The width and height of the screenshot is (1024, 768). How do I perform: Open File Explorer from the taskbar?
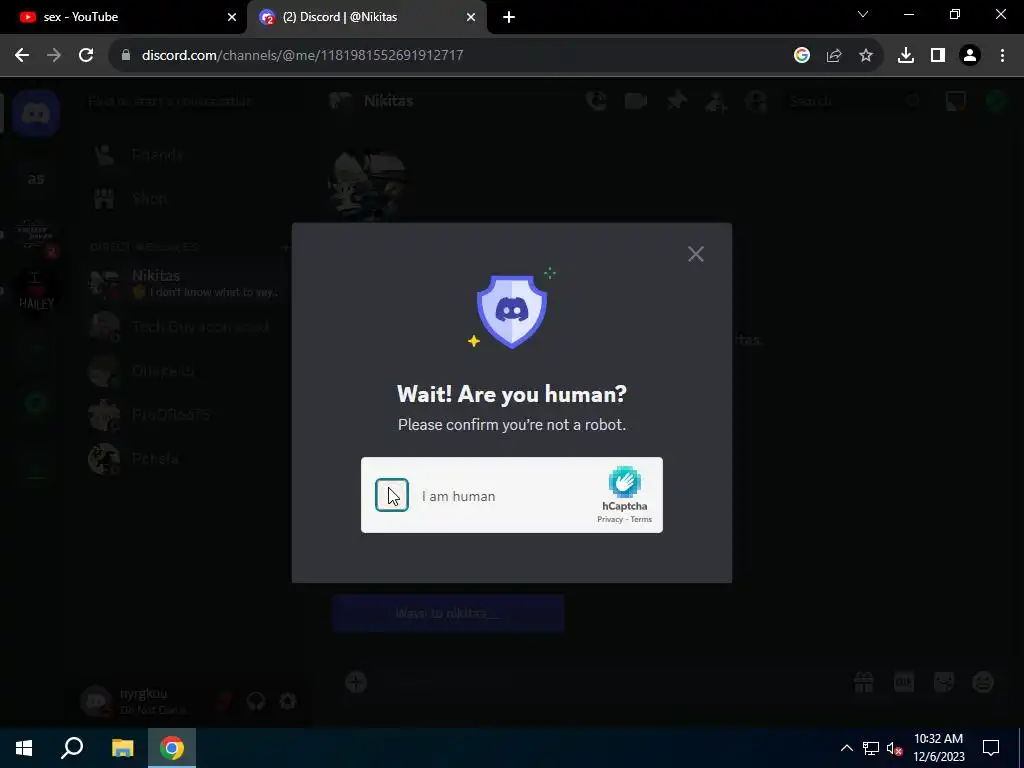122,748
